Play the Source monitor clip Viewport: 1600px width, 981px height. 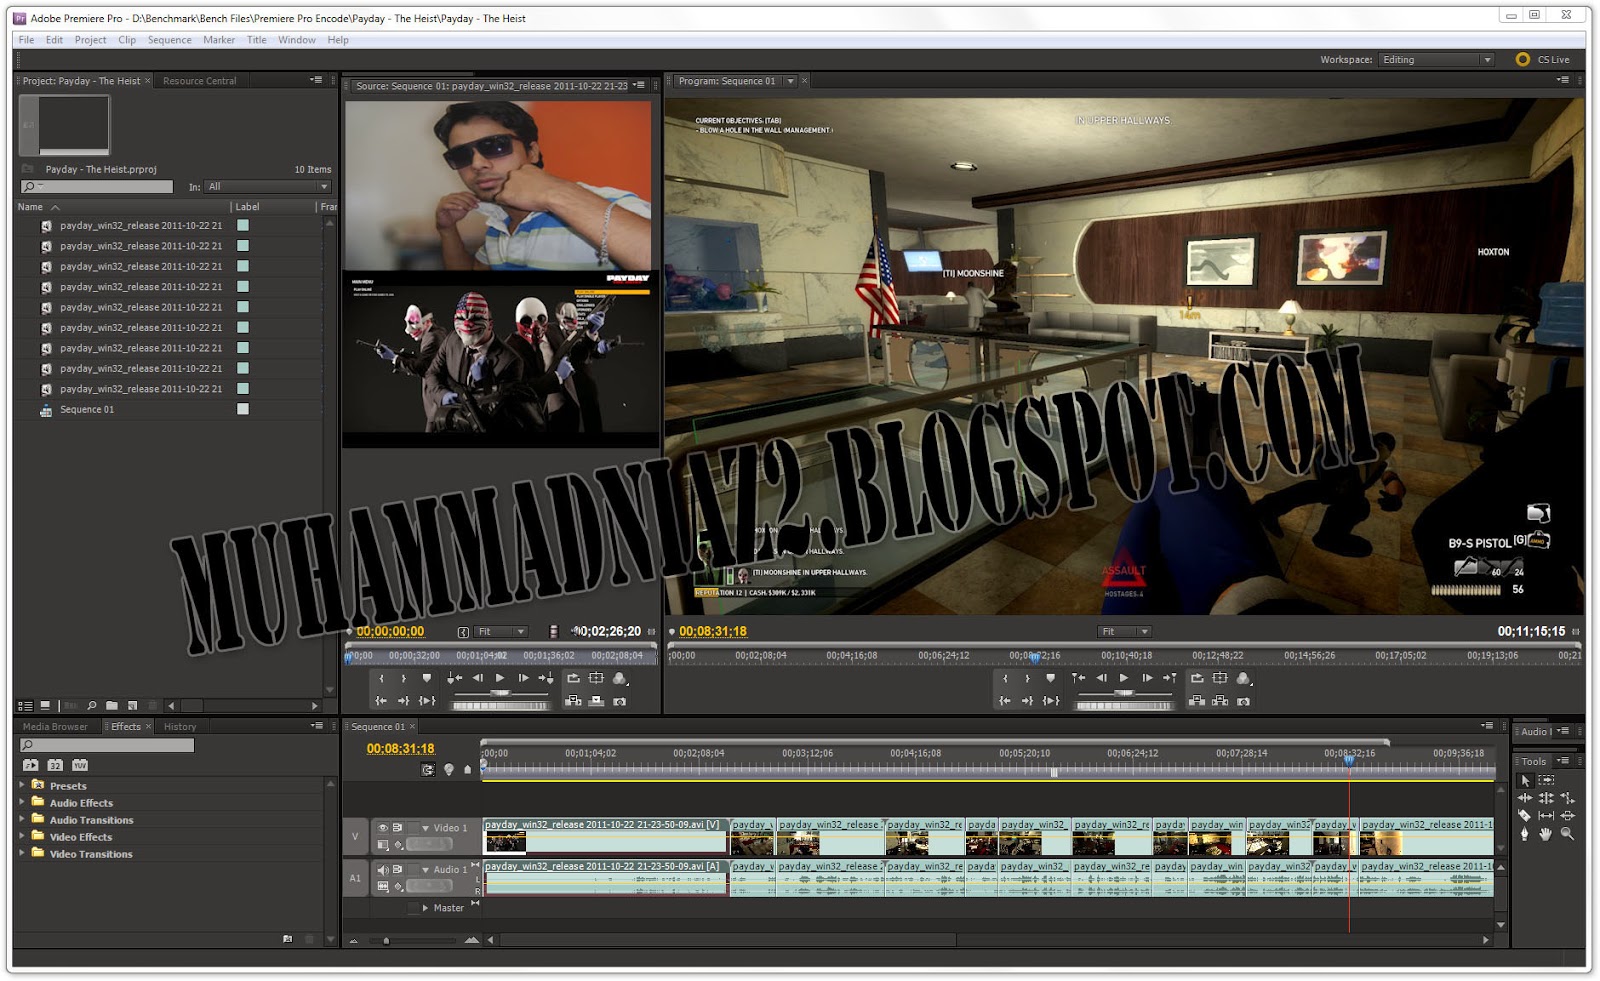click(500, 678)
